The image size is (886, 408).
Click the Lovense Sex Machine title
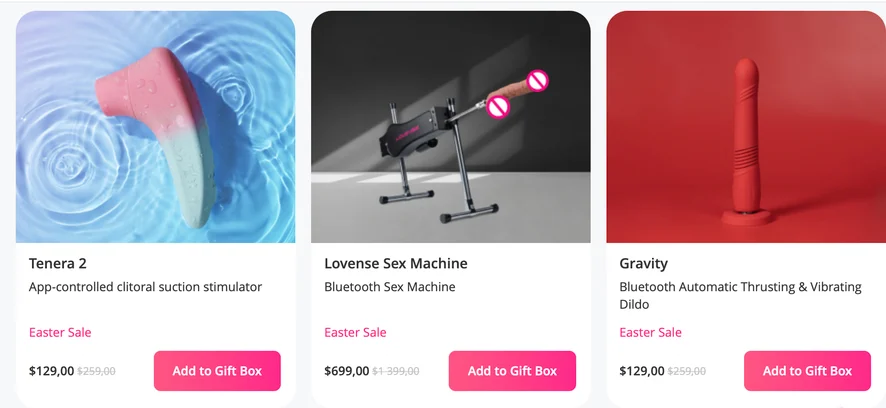click(396, 263)
